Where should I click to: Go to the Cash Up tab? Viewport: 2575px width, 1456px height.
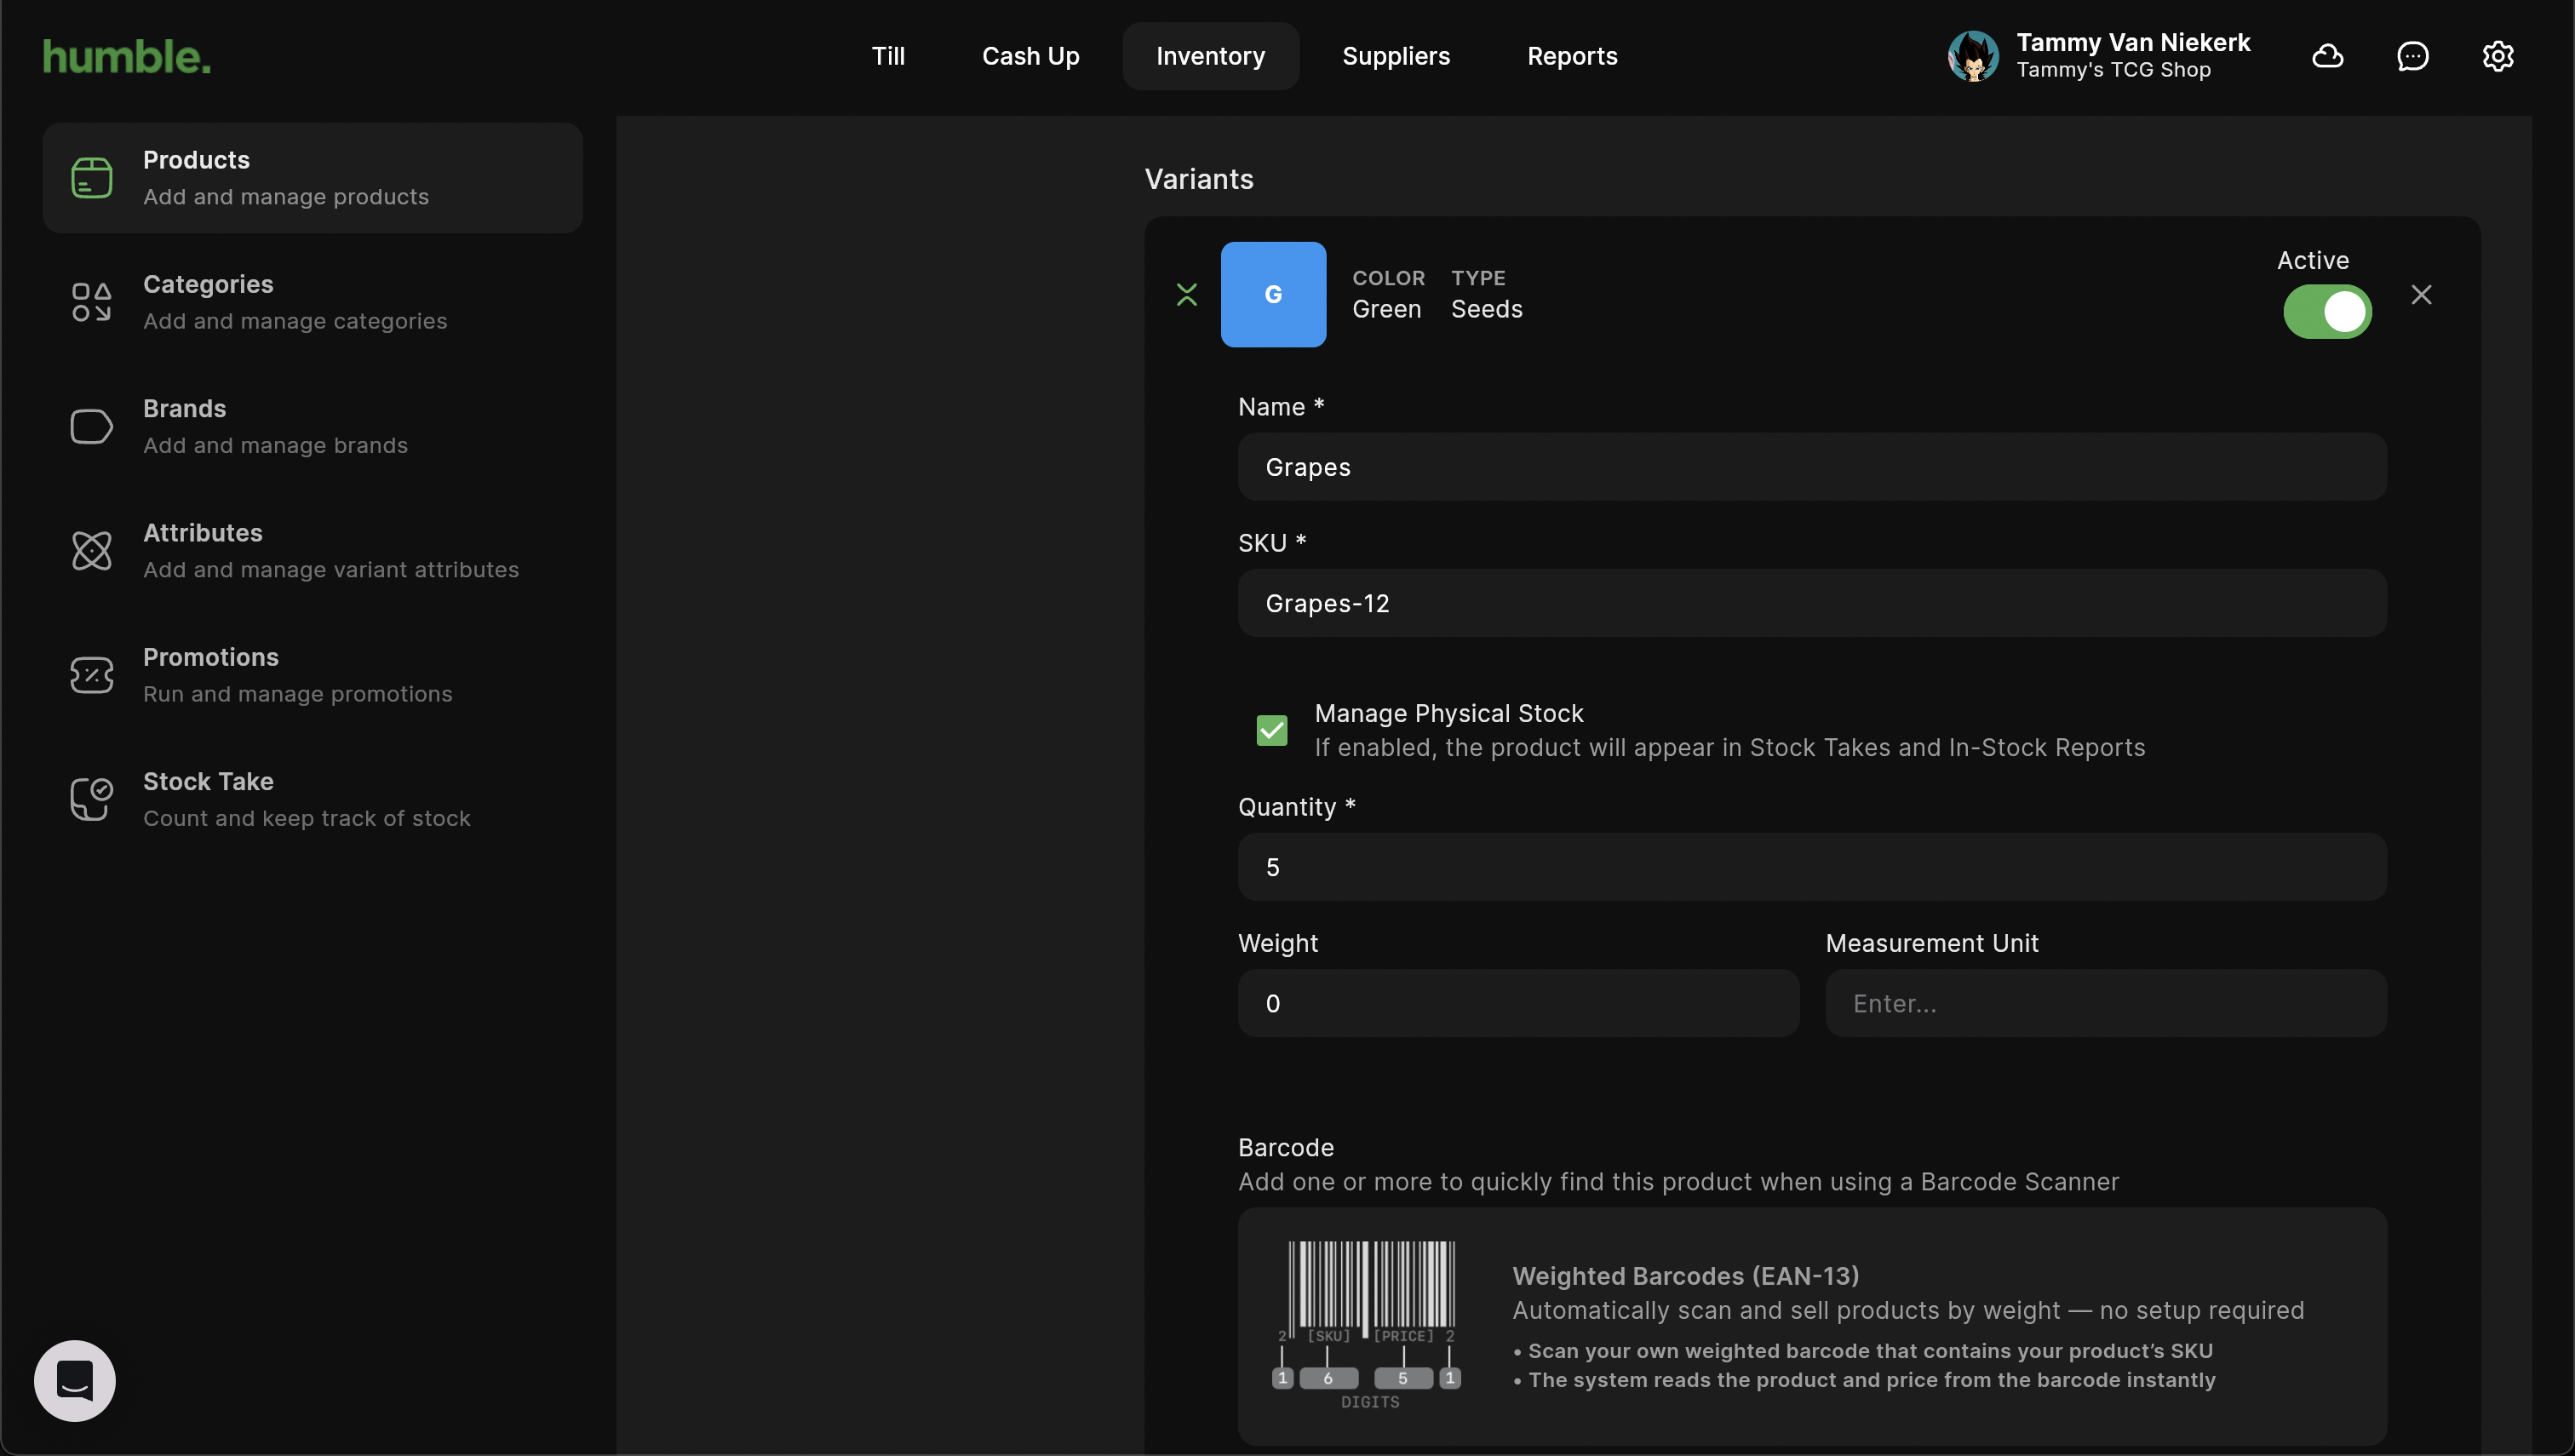[1030, 56]
